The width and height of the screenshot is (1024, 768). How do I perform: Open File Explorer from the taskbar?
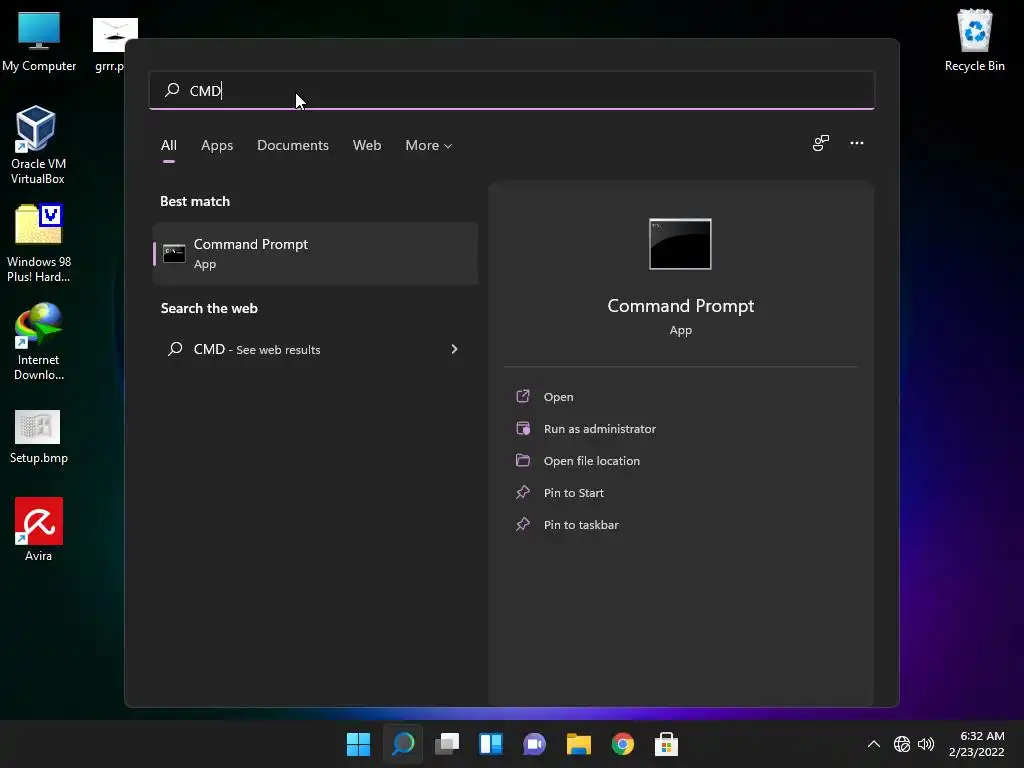tap(579, 744)
